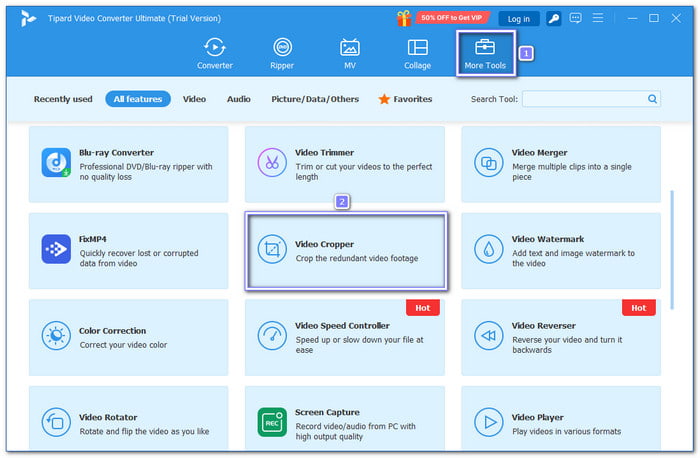This screenshot has width=700, height=458.
Task: Click the Video Rotator icon
Action: click(56, 422)
